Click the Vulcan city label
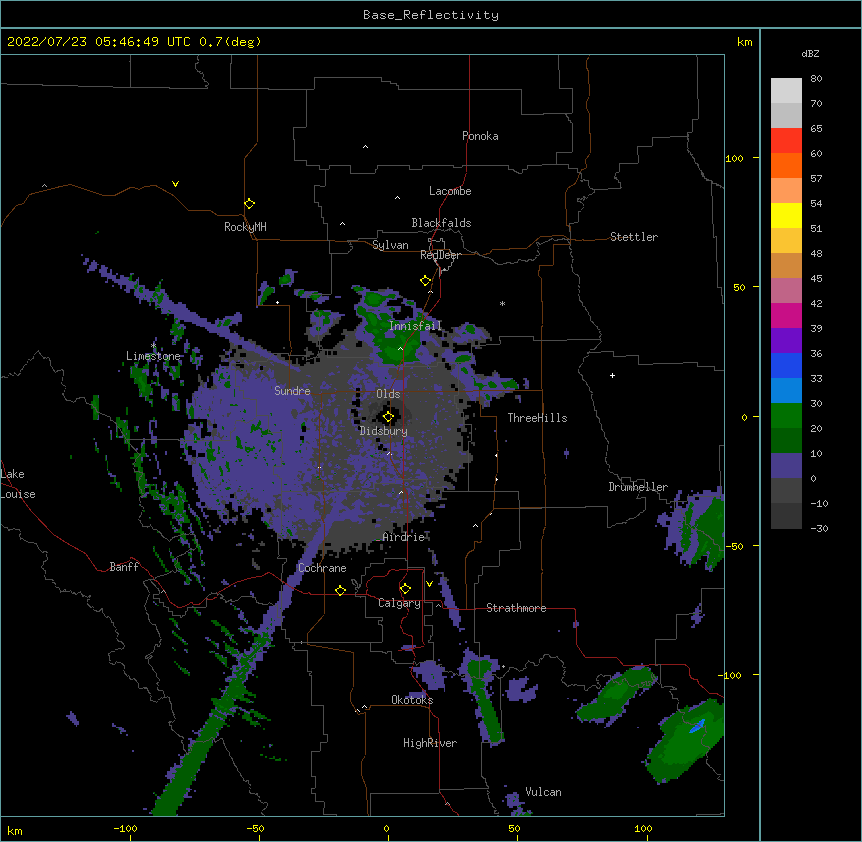Image resolution: width=862 pixels, height=842 pixels. 543,792
